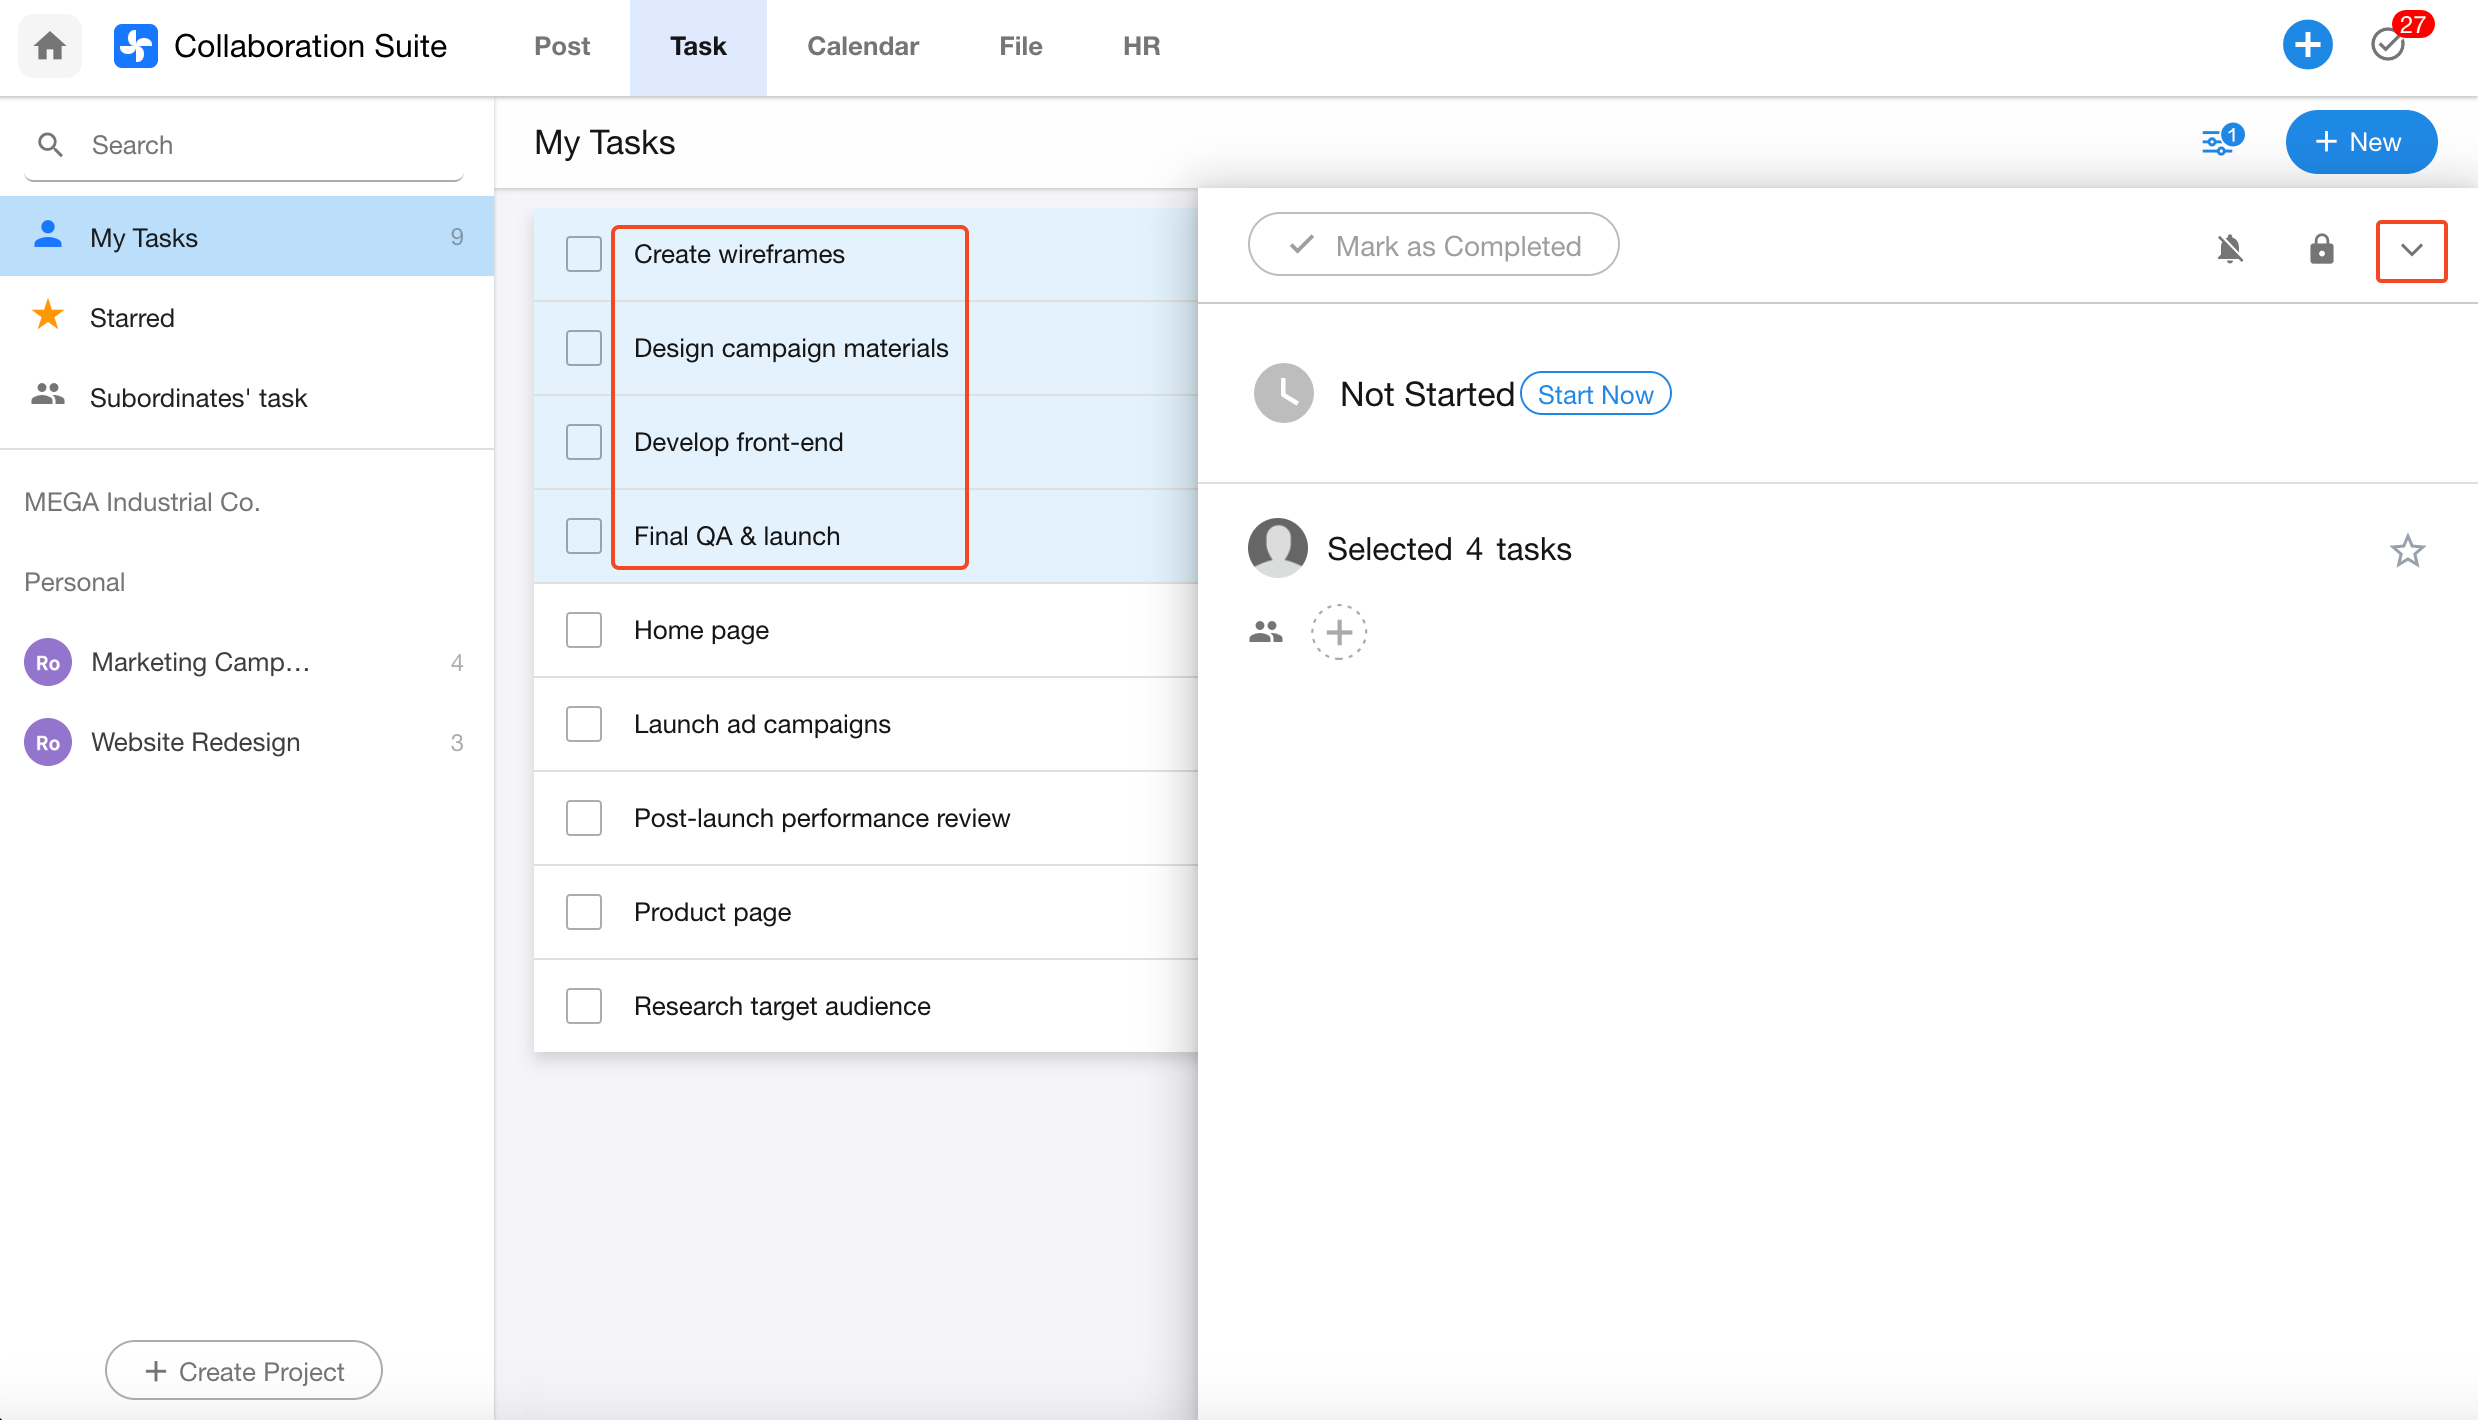Expand the chevron dropdown in task panel
Screen dimensions: 2478x1420
2411,250
